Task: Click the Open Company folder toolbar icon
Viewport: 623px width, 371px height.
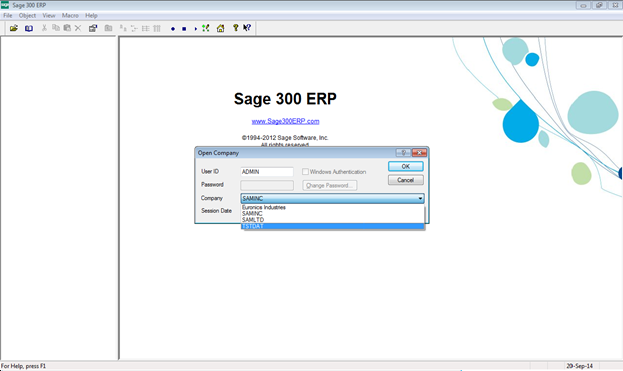Action: [x=14, y=28]
